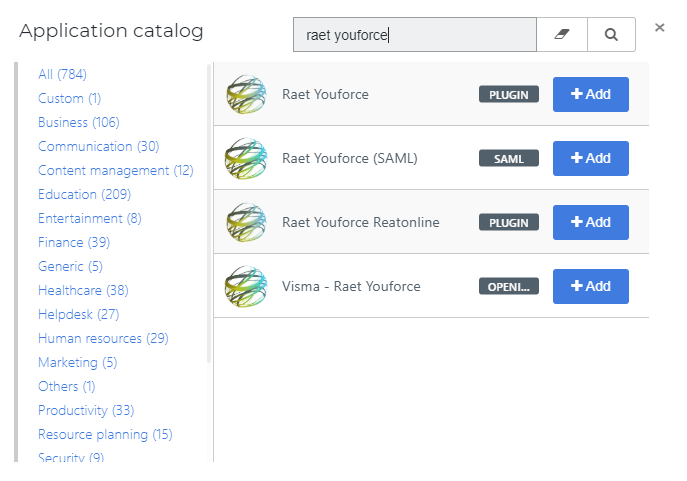Image resolution: width=687 pixels, height=481 pixels.
Task: Show Others (1) applications
Action: click(x=67, y=386)
